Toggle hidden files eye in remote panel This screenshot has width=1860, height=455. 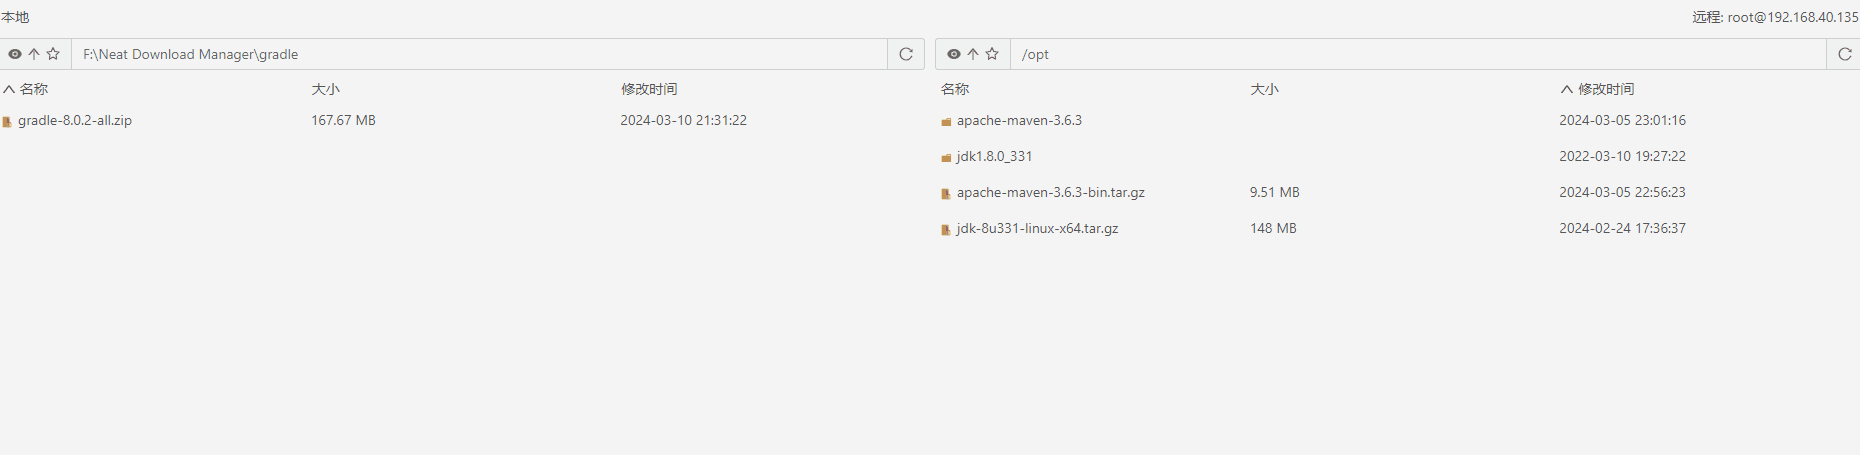click(x=954, y=54)
